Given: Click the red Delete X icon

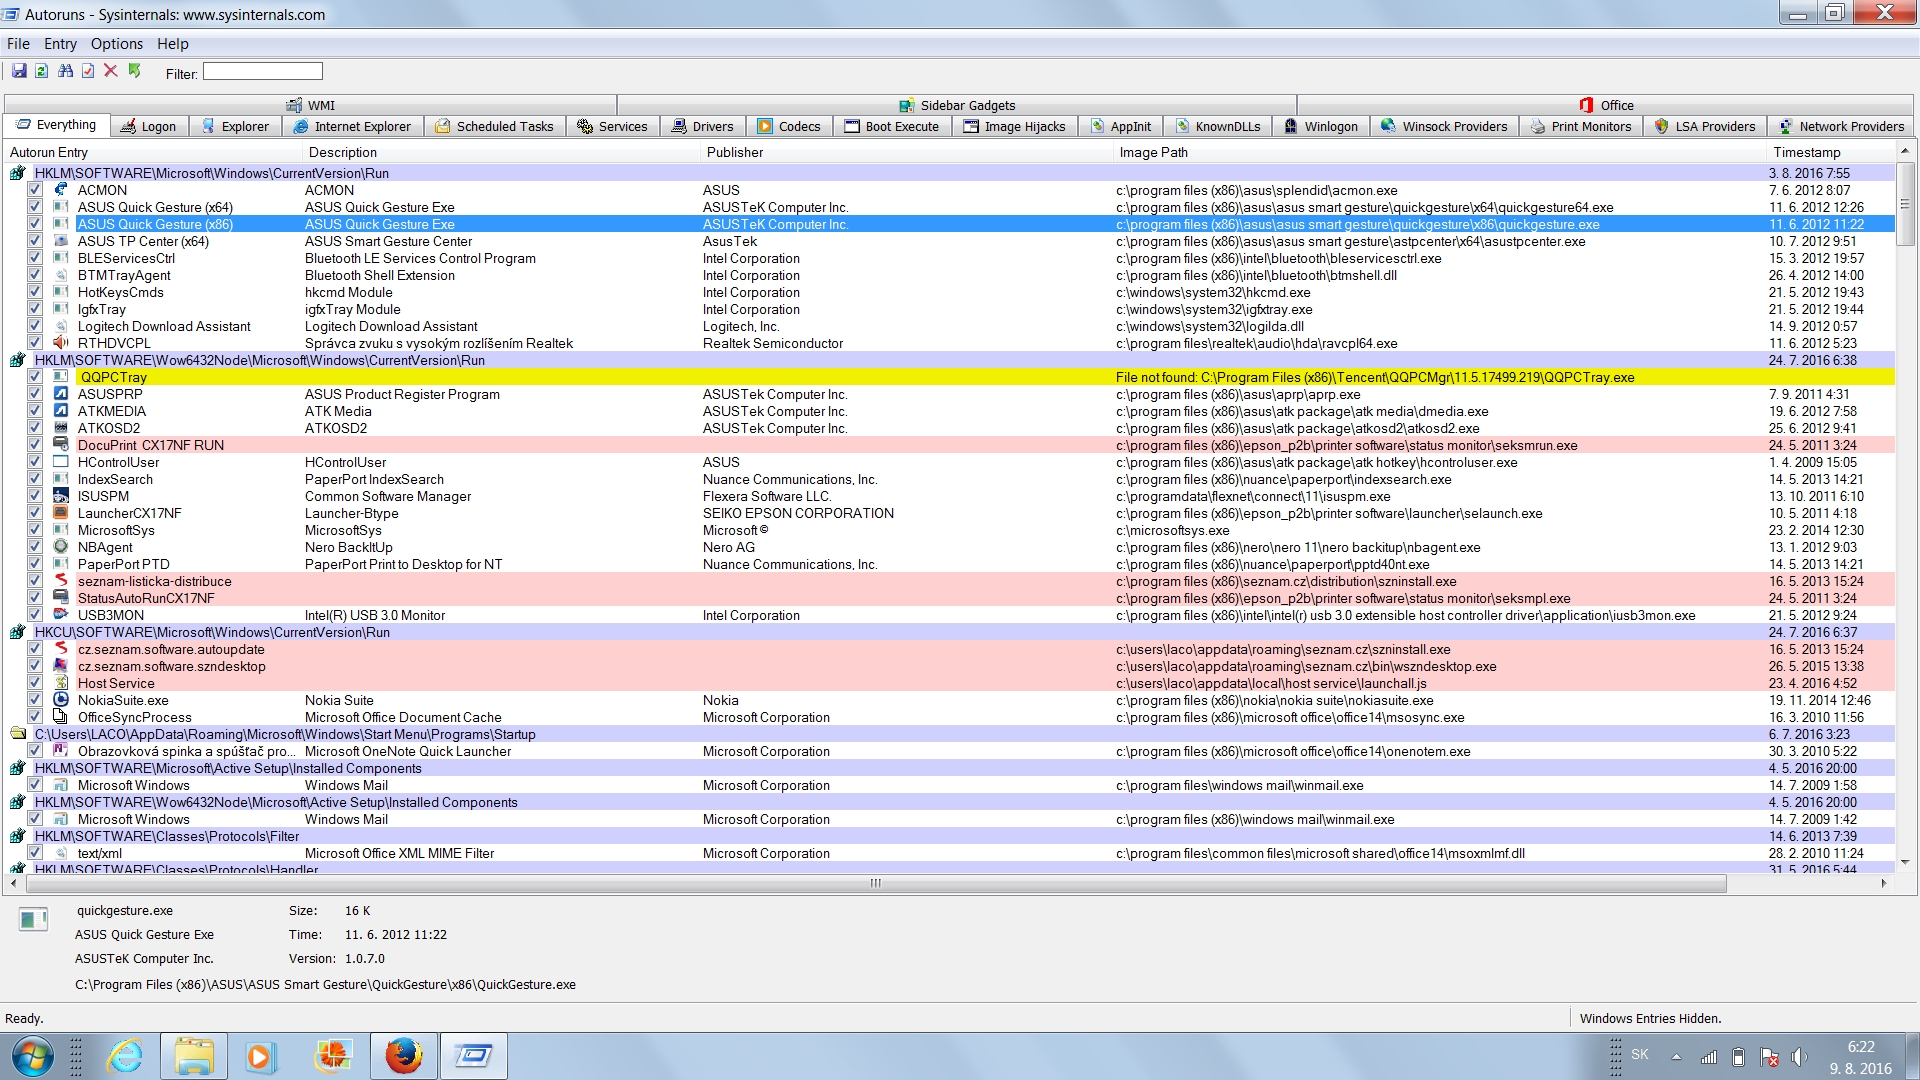Looking at the screenshot, I should coord(111,71).
